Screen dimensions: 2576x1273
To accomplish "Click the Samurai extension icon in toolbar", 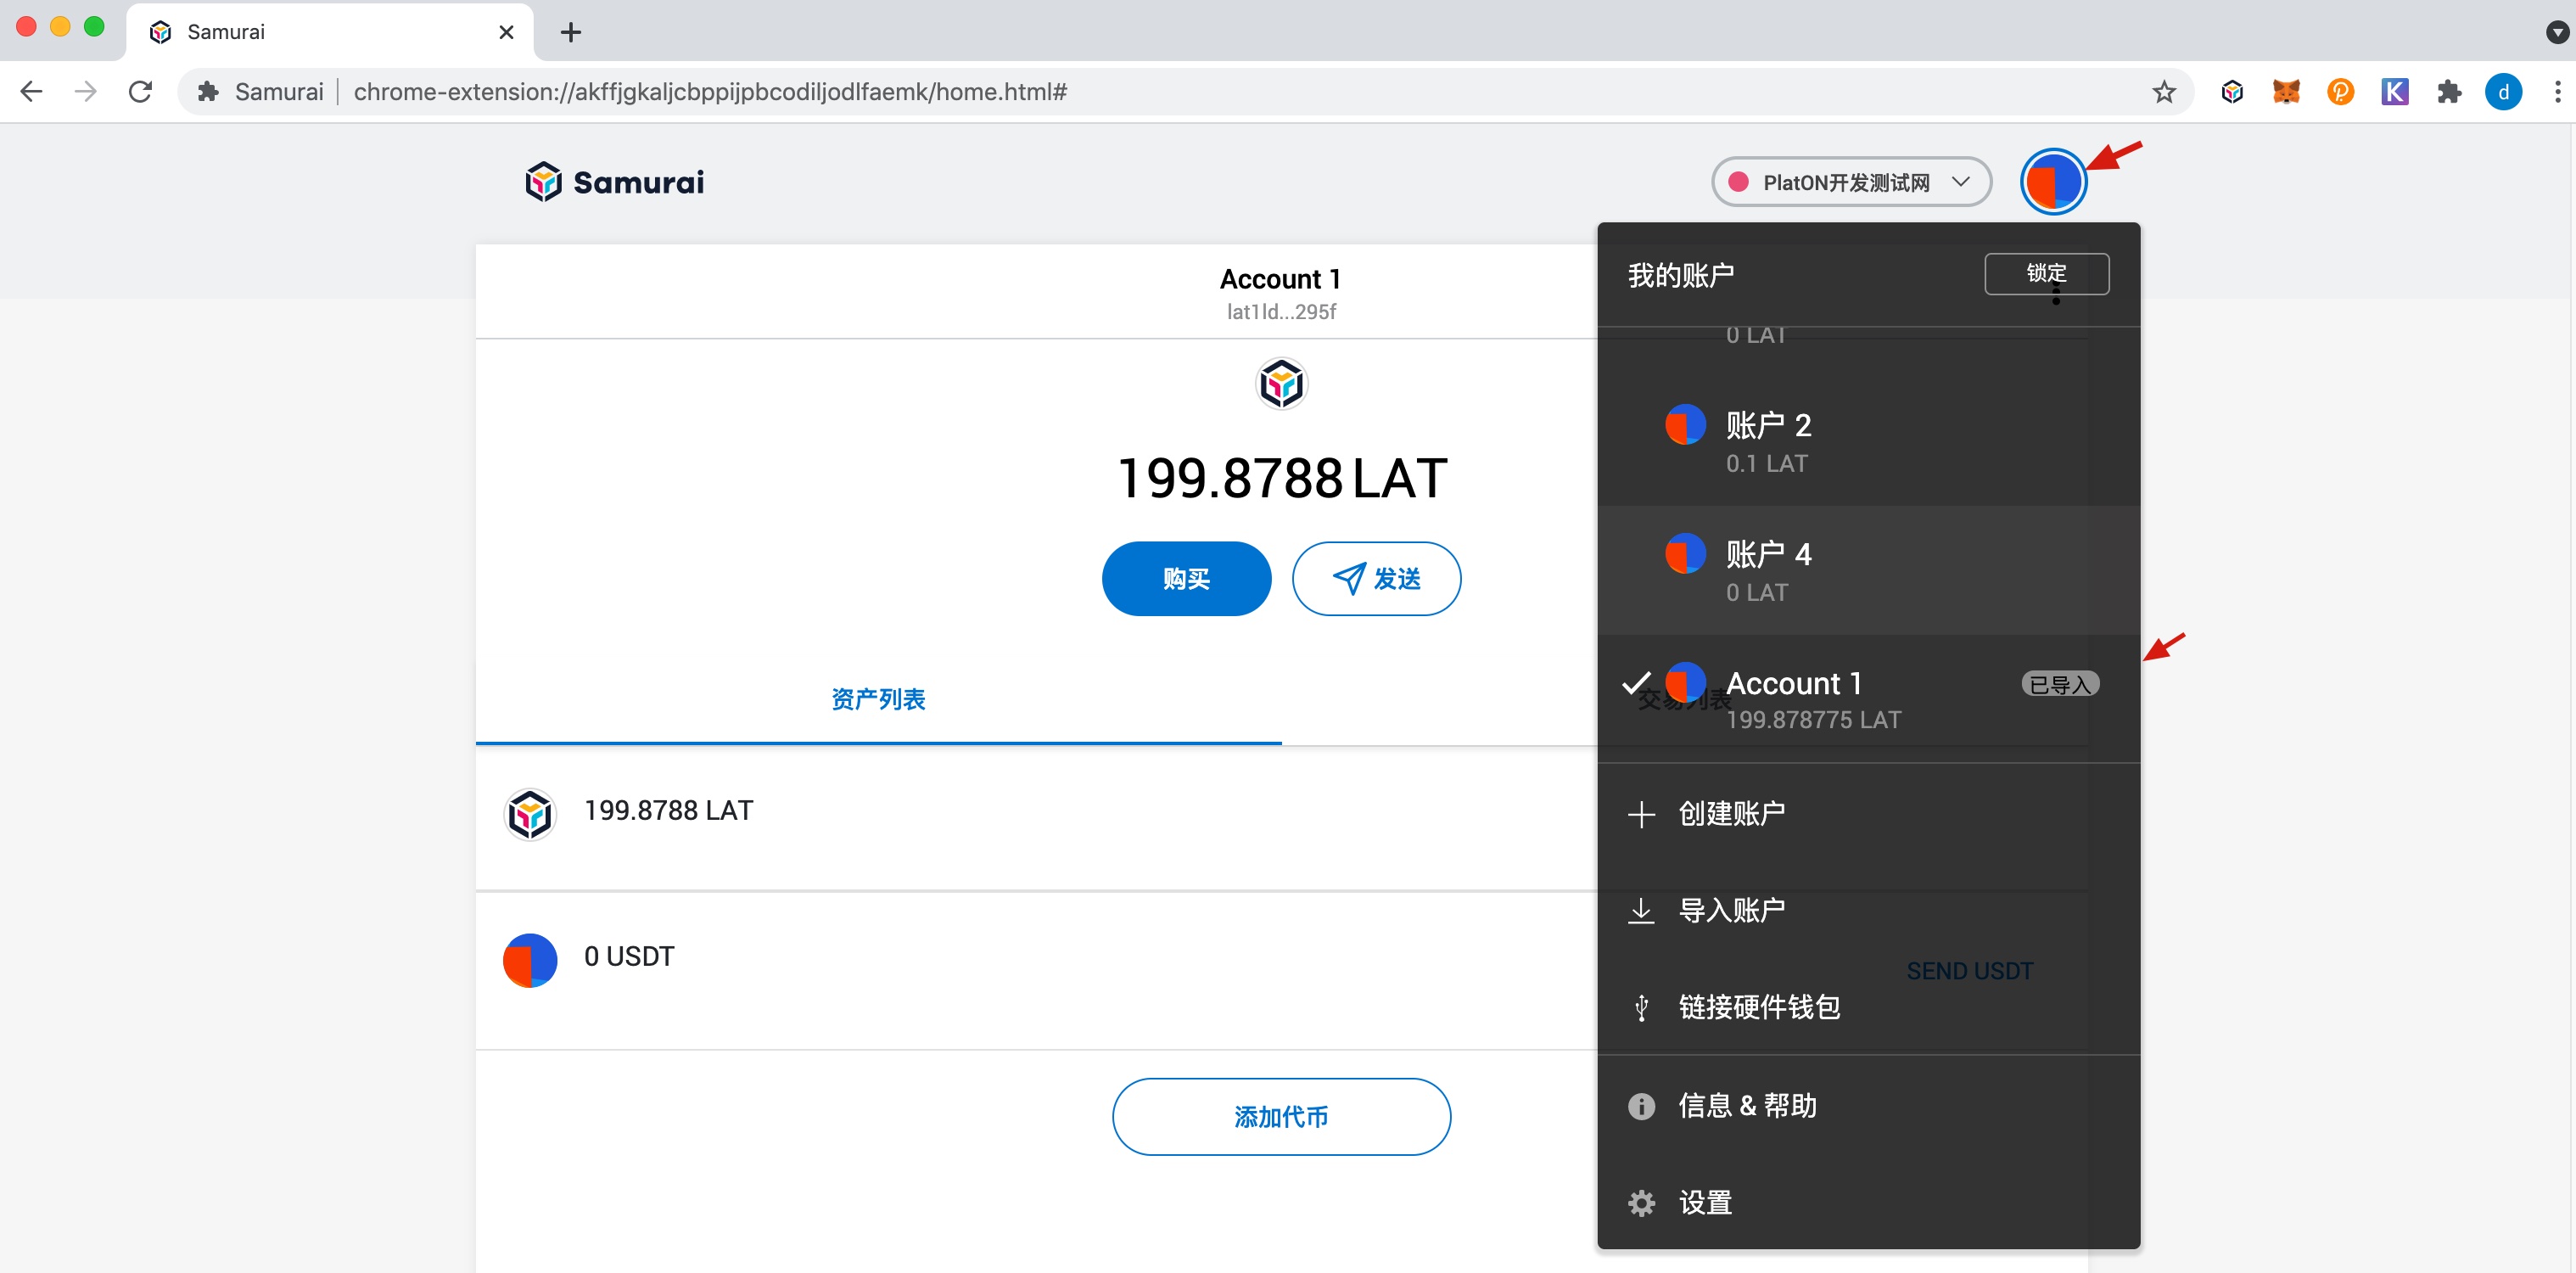I will tap(2232, 92).
